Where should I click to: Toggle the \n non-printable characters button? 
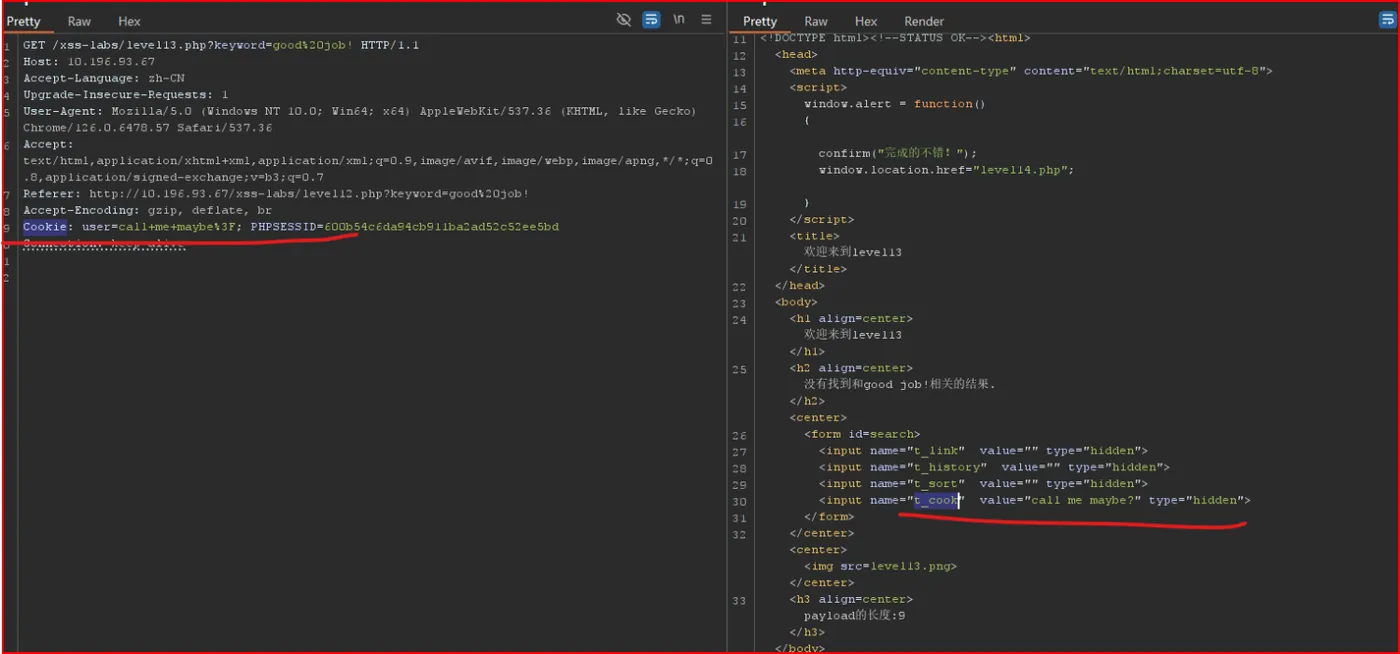coord(679,20)
